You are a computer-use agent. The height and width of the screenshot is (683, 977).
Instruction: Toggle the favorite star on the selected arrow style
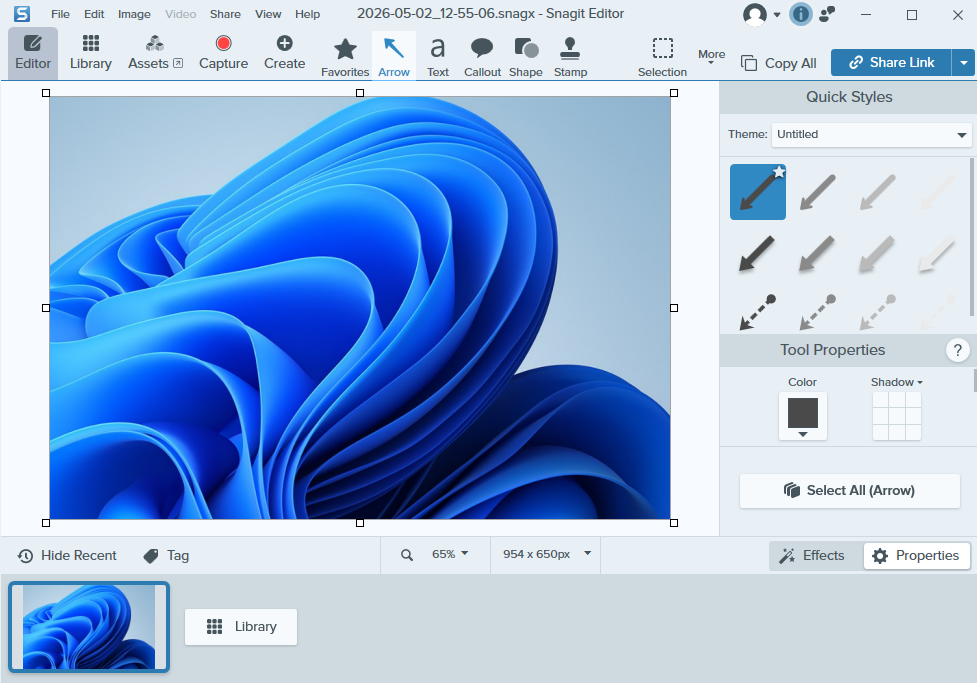pyautogui.click(x=779, y=171)
